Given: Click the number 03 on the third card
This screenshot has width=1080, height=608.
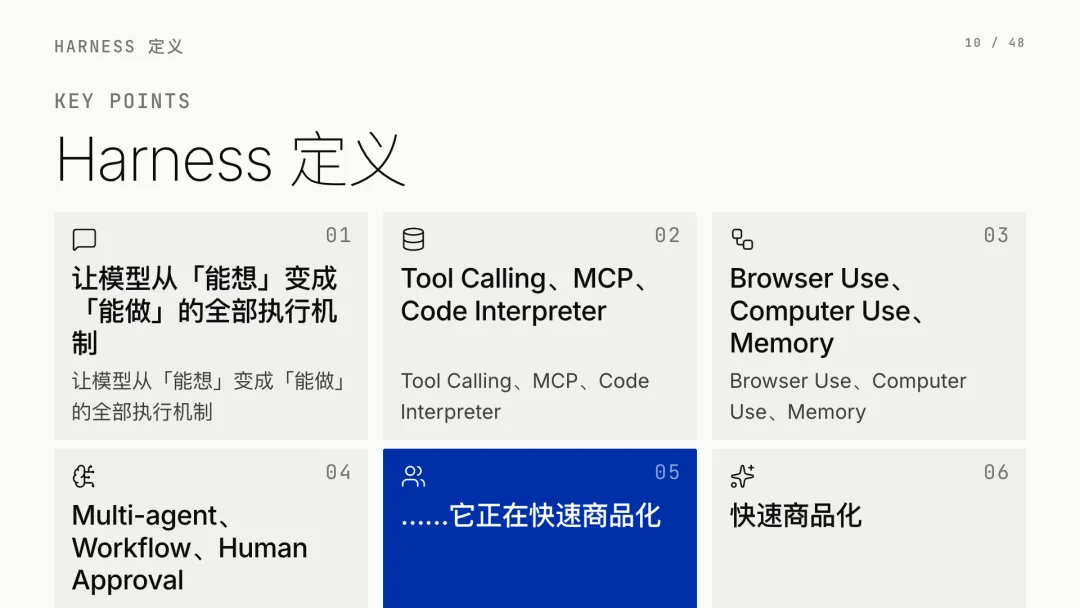Looking at the screenshot, I should (996, 235).
